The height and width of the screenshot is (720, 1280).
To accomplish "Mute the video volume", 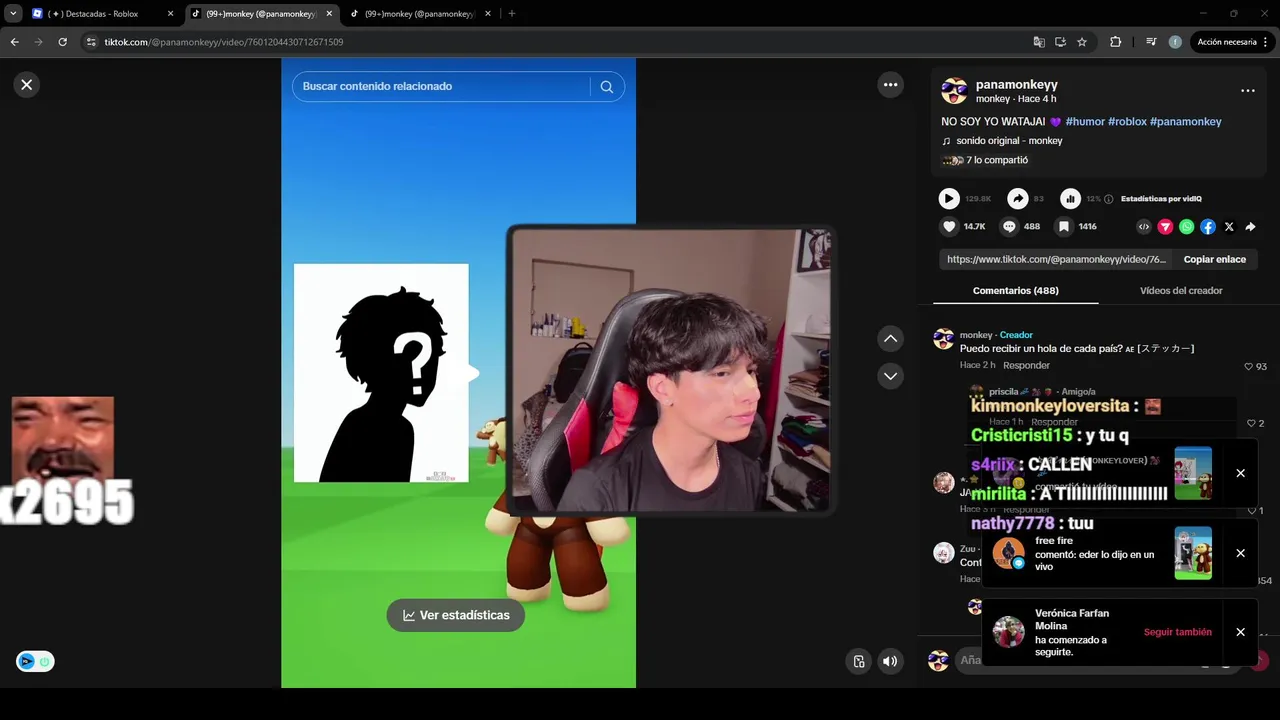I will click(890, 661).
